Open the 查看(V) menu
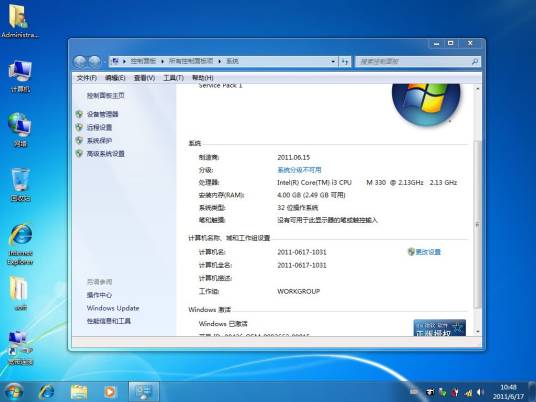Screen dimensions: 536x402 tap(144, 78)
